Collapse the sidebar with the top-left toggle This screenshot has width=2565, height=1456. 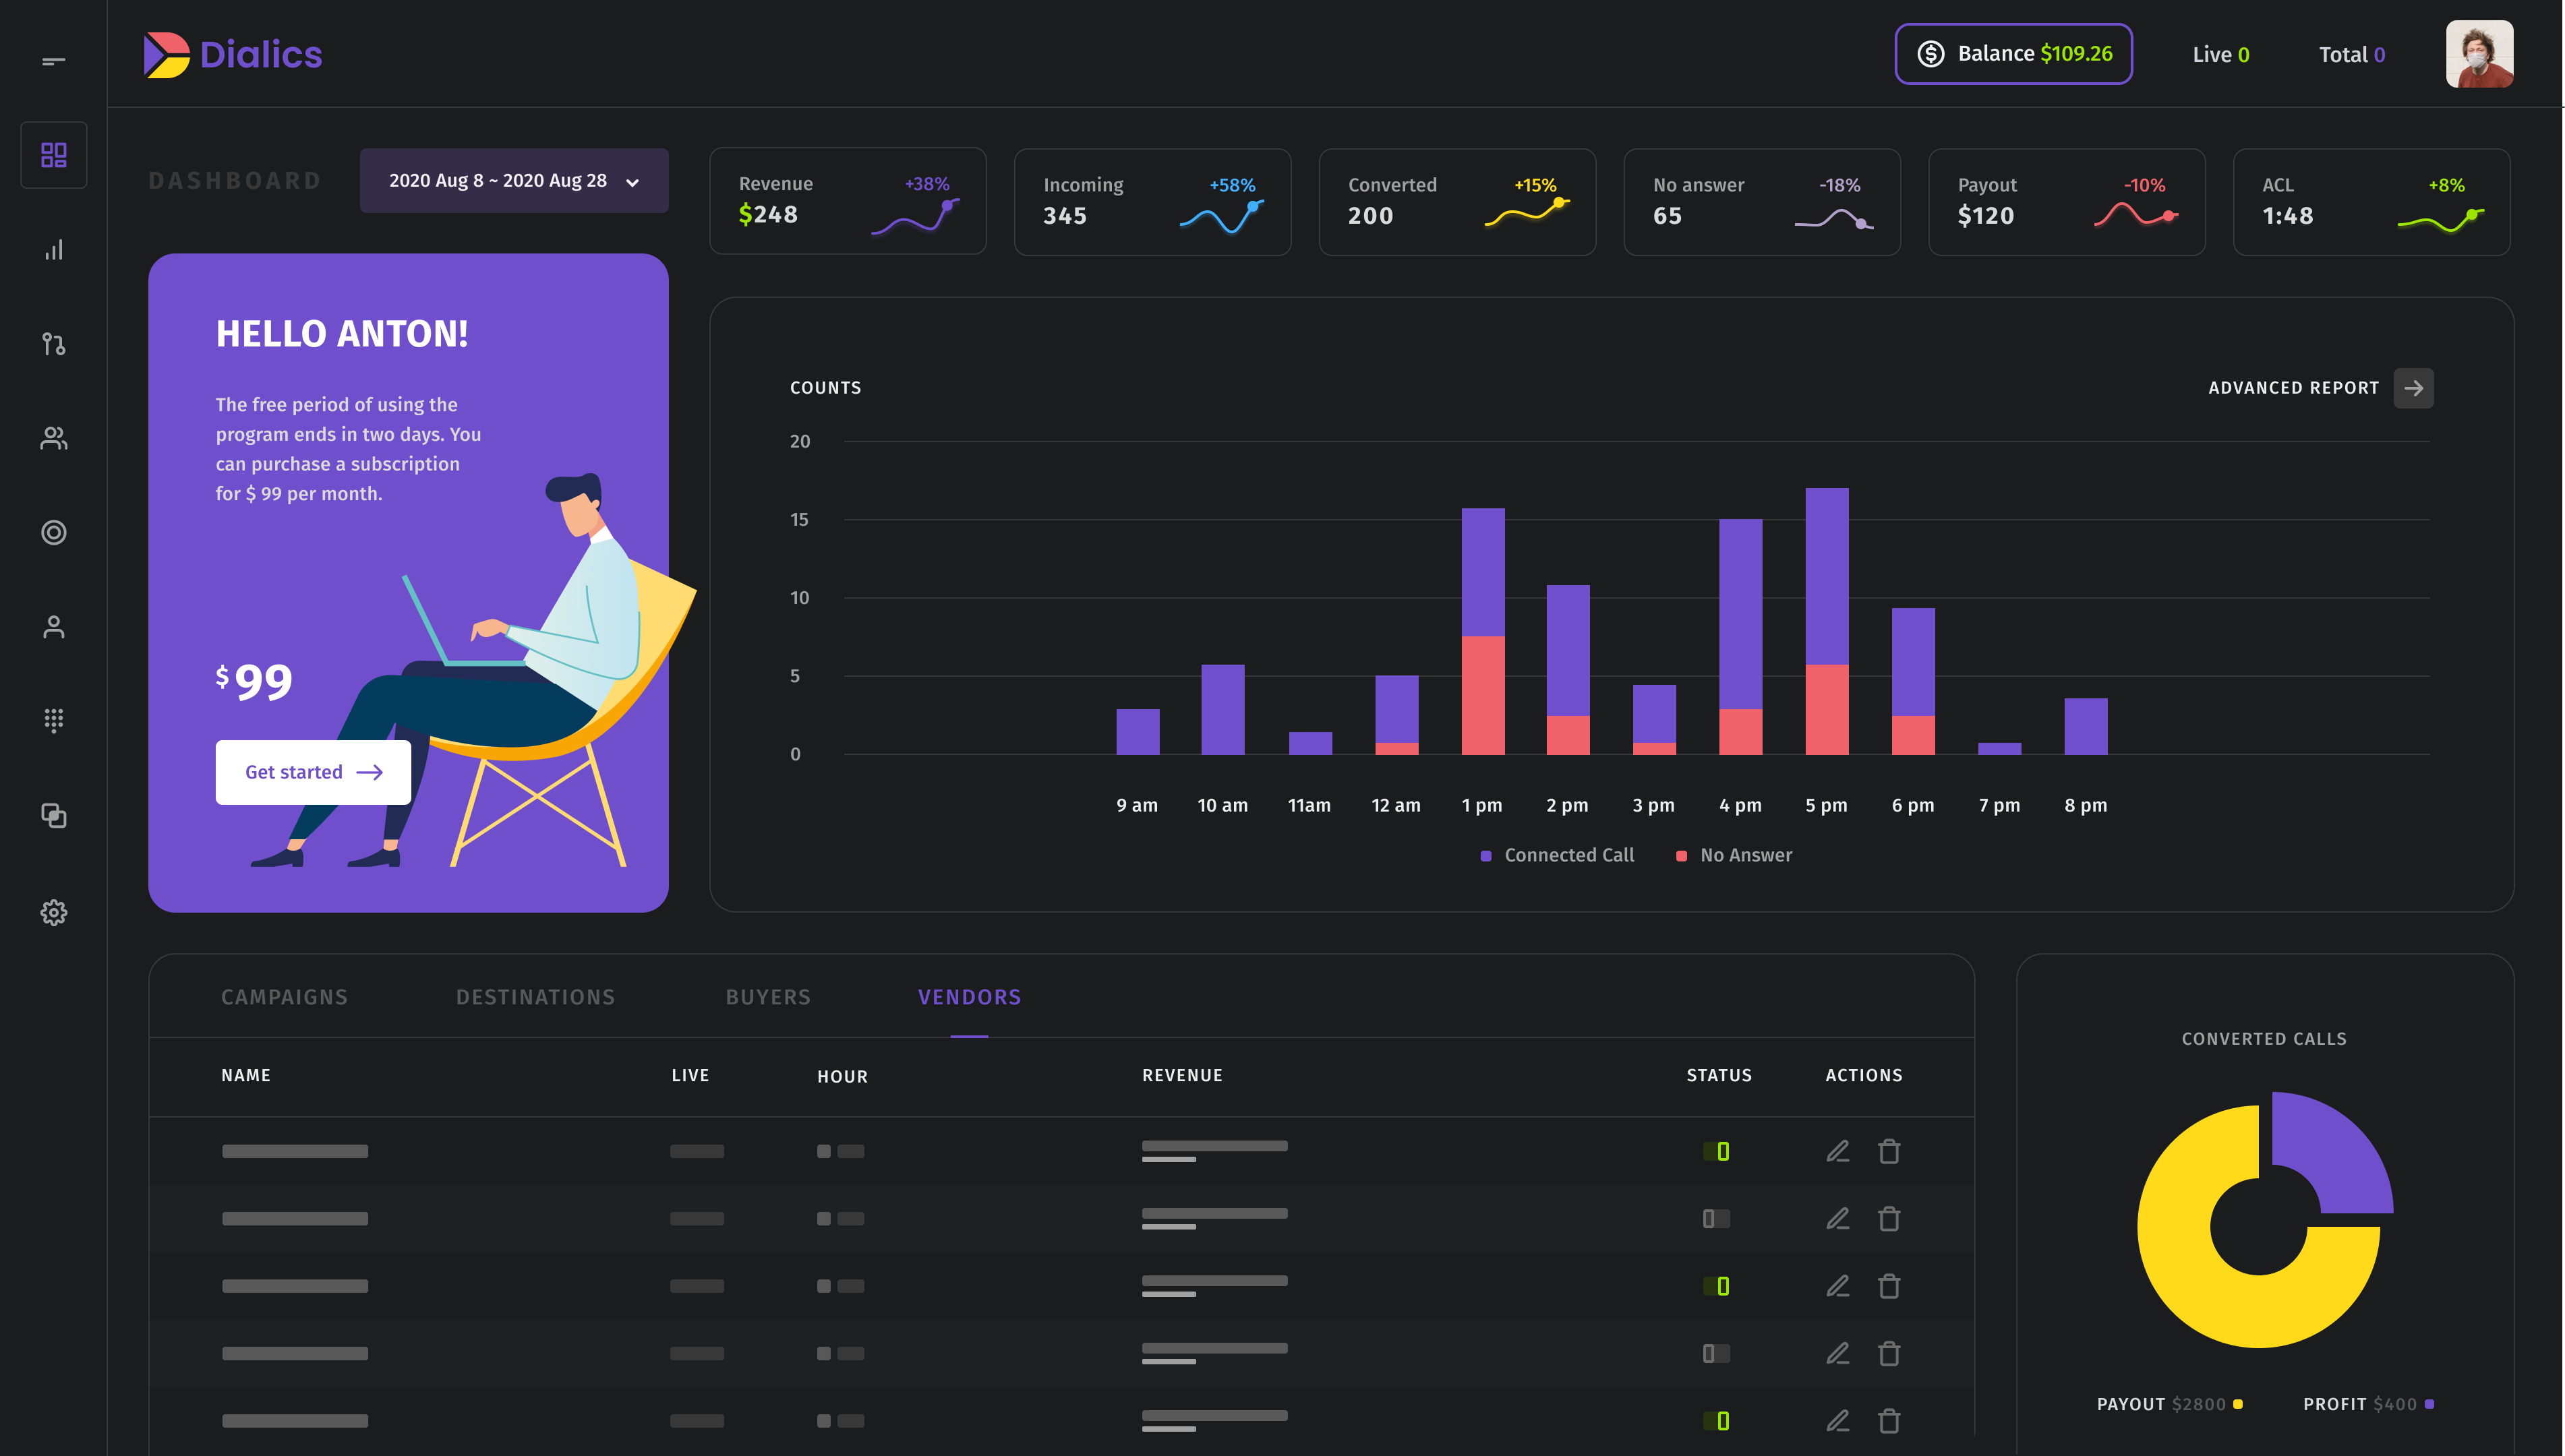click(x=52, y=60)
